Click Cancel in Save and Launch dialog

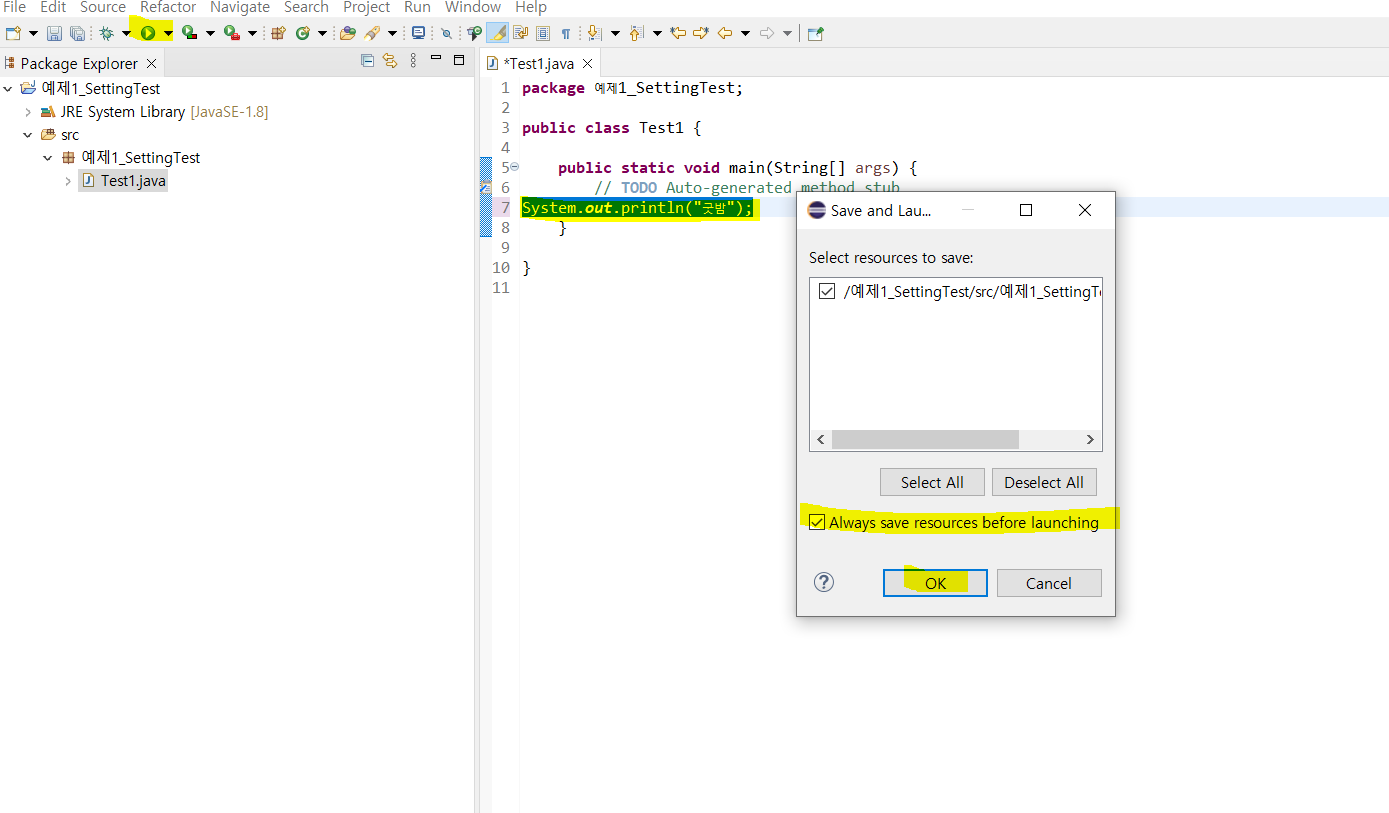(x=1049, y=583)
